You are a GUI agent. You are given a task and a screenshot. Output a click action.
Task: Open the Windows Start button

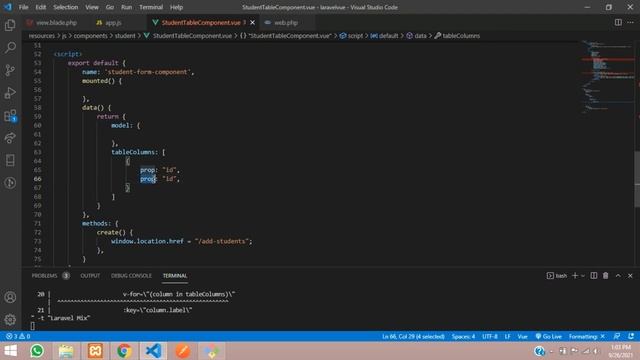coord(11,351)
